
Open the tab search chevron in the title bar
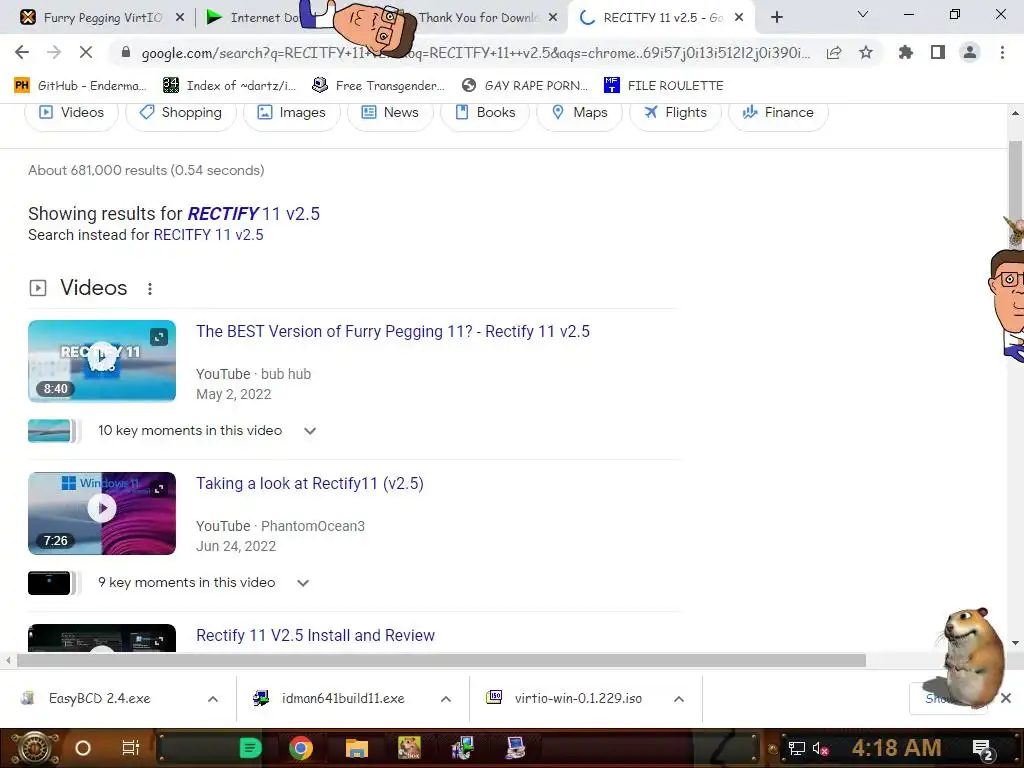863,14
